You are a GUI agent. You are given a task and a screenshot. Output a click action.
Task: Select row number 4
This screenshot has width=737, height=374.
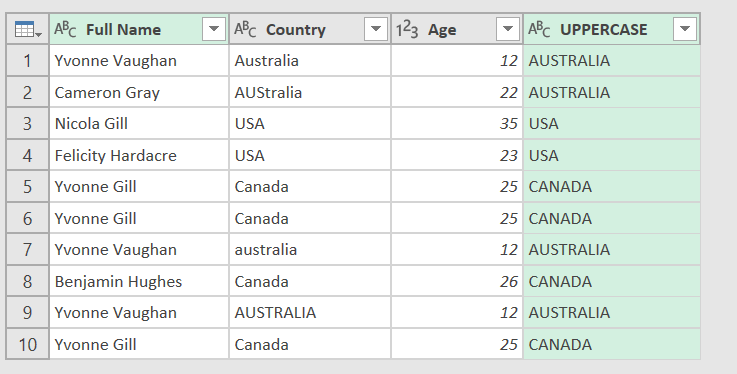click(x=28, y=155)
